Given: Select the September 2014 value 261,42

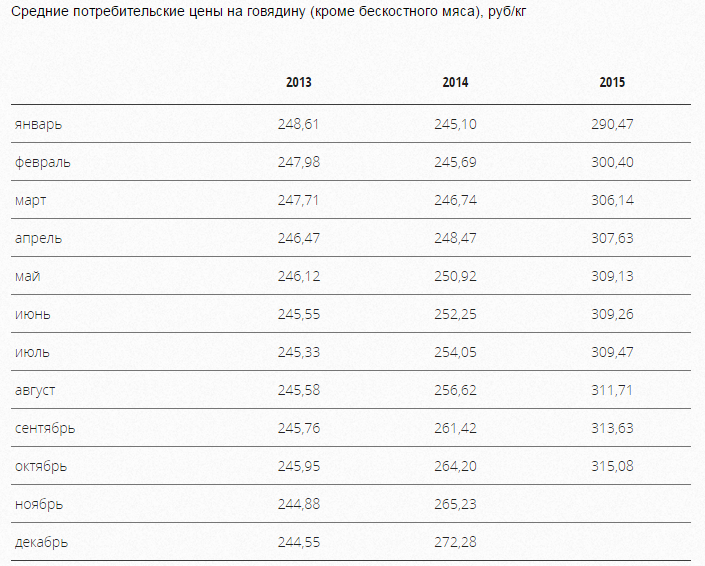Looking at the screenshot, I should (x=455, y=428).
